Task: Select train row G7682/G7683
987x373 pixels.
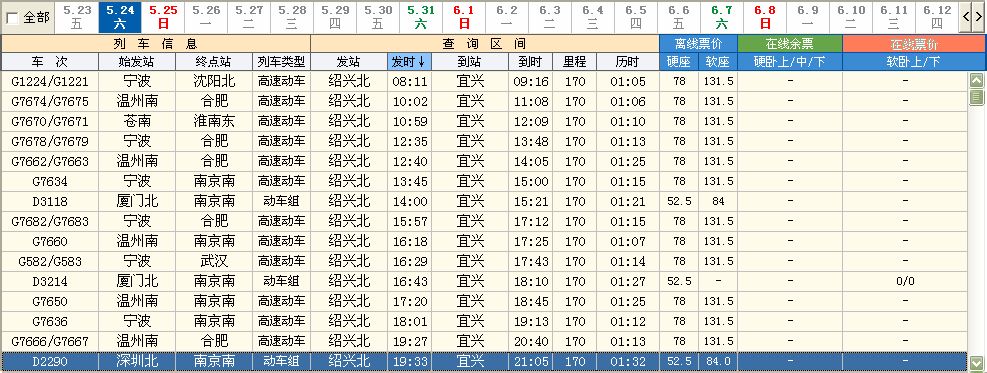Action: tap(484, 221)
